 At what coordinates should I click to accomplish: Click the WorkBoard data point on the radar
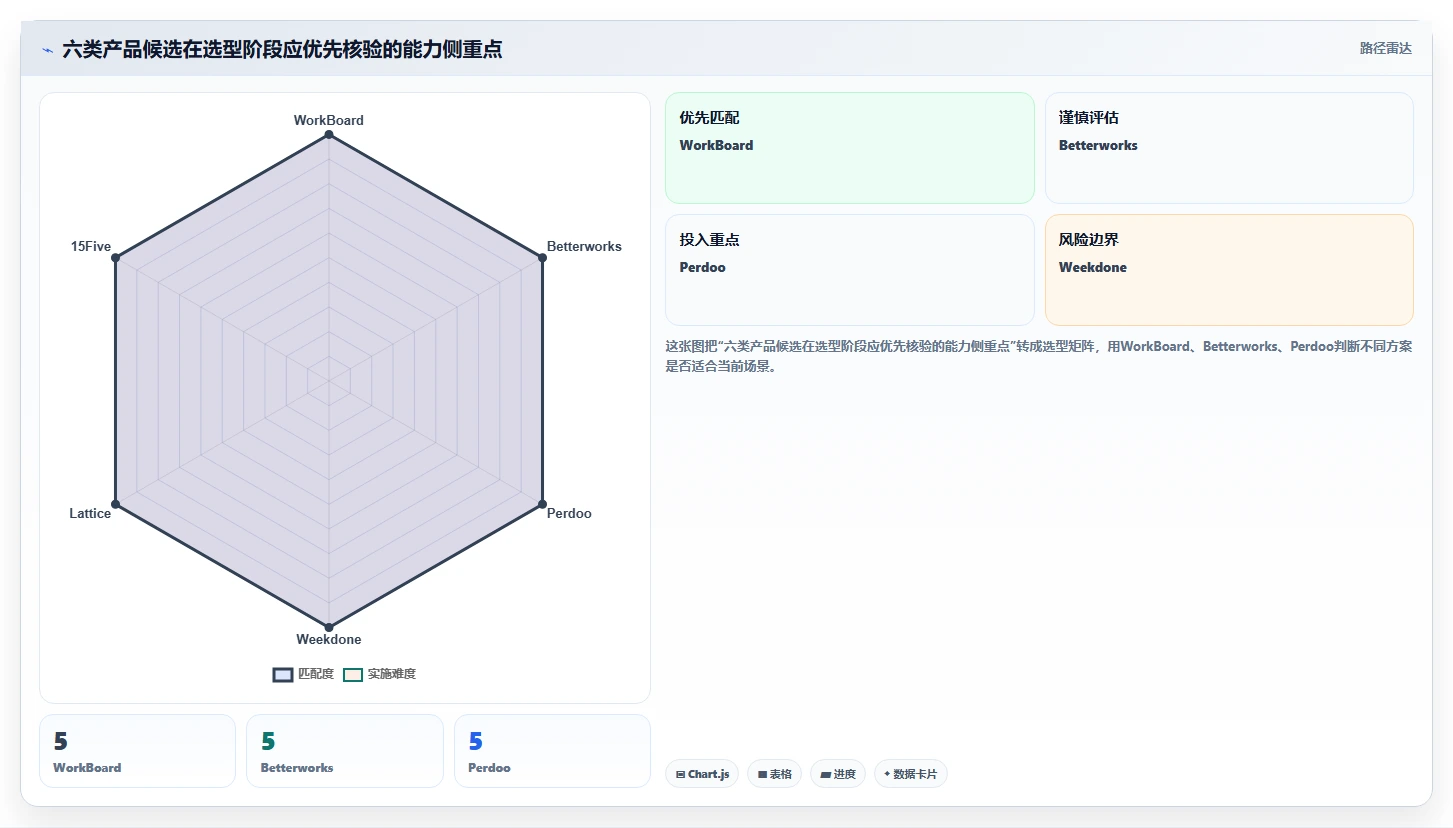pyautogui.click(x=329, y=134)
